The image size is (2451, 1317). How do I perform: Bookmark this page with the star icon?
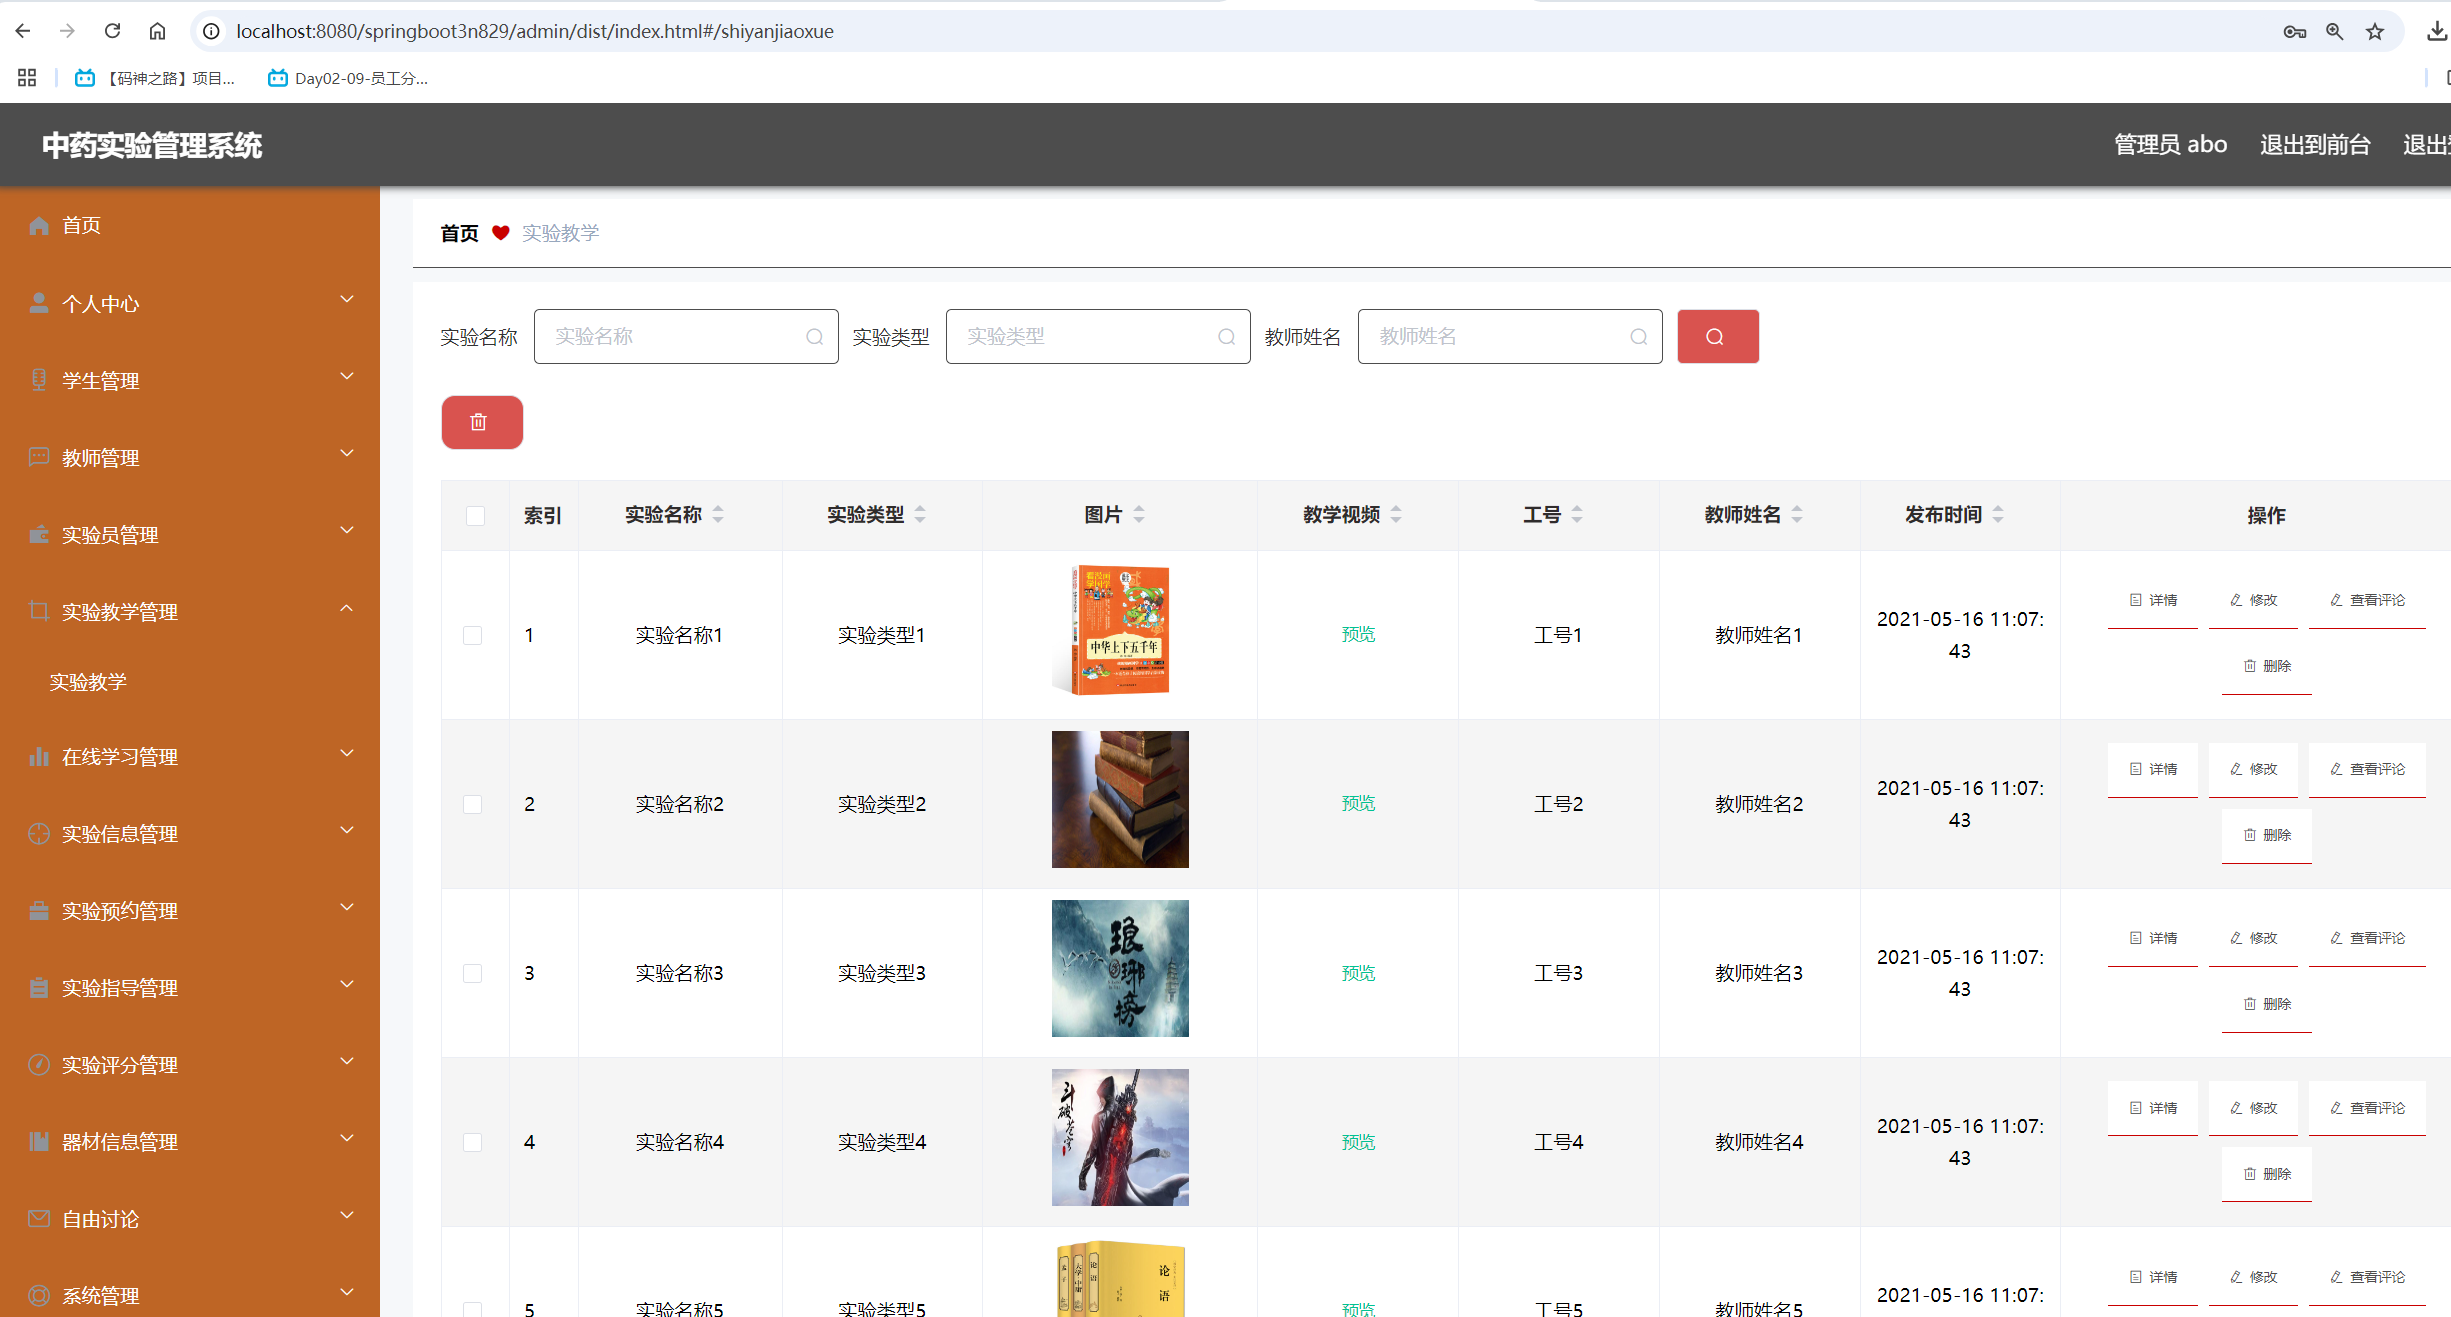click(2375, 31)
